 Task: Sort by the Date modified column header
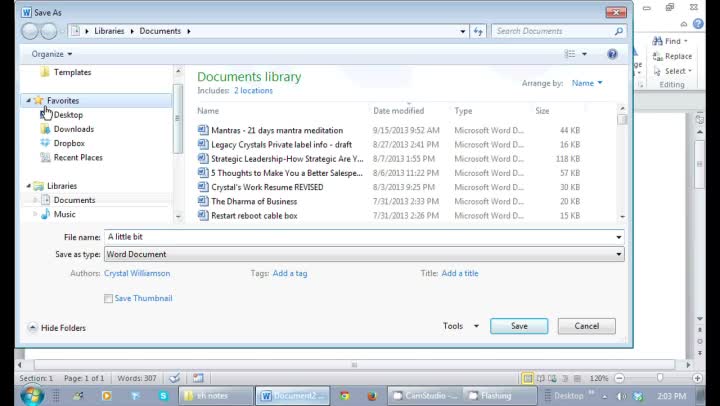click(x=399, y=111)
